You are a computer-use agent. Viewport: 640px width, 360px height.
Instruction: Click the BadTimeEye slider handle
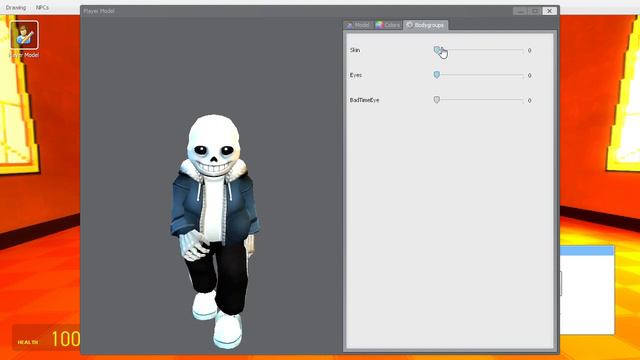tap(437, 100)
